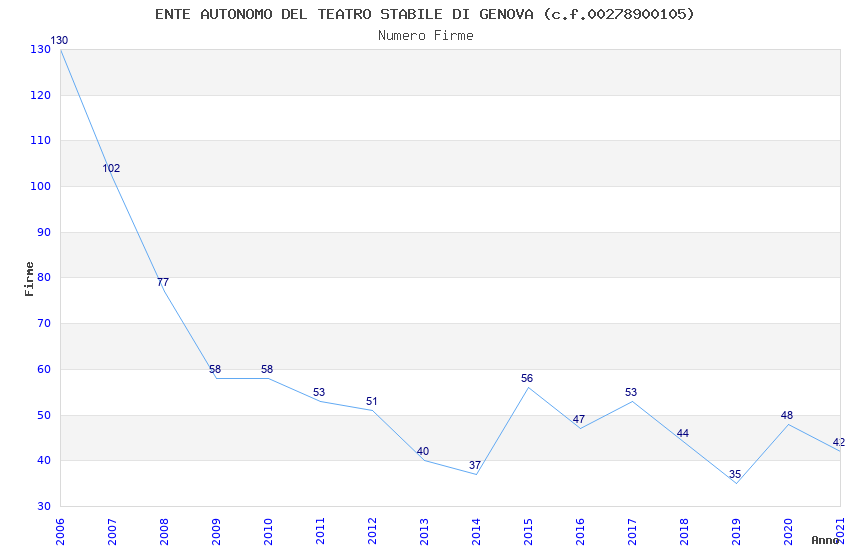Click the 2016 x-axis tick label
Screen dimensions: 850x550
[x=581, y=531]
